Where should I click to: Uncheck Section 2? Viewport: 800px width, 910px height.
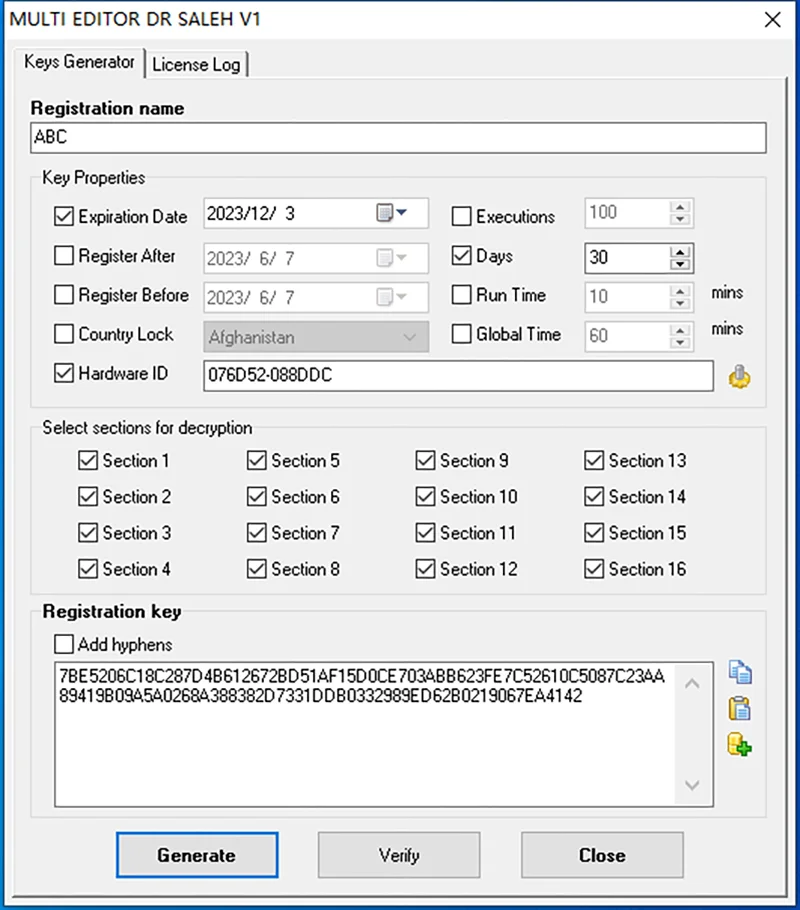point(88,497)
